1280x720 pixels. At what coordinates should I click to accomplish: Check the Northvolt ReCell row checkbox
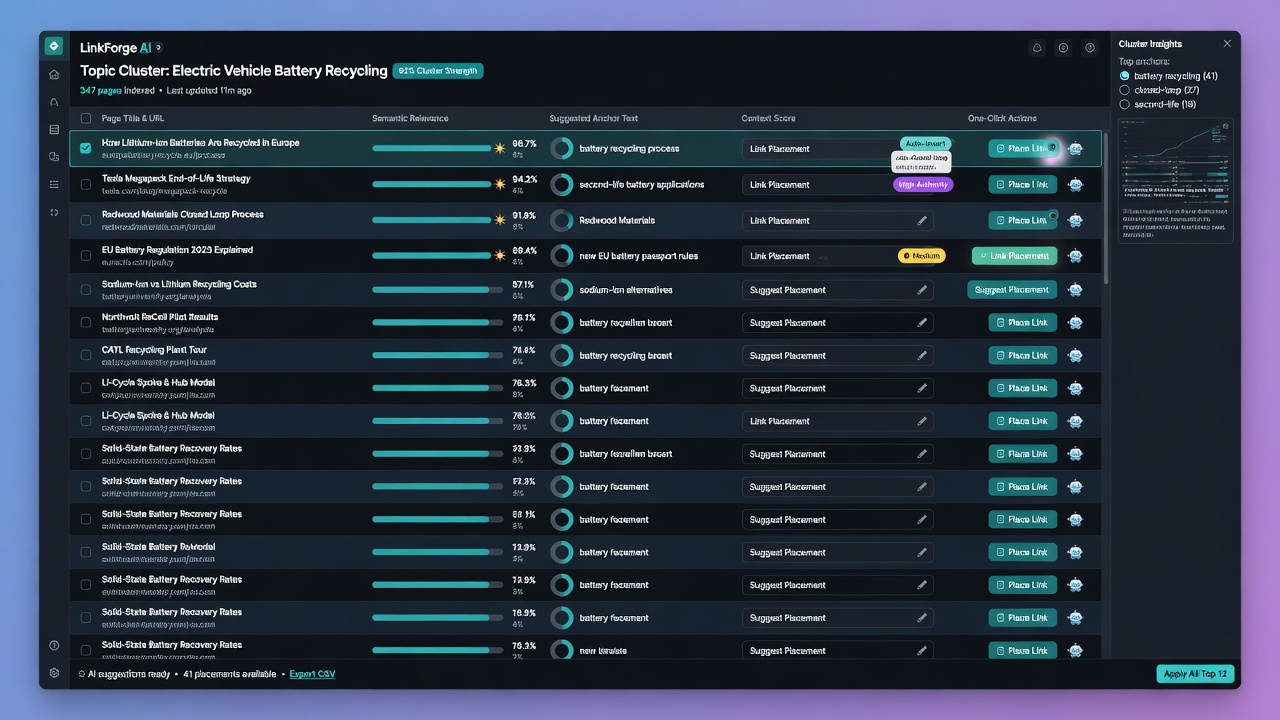click(x=85, y=322)
